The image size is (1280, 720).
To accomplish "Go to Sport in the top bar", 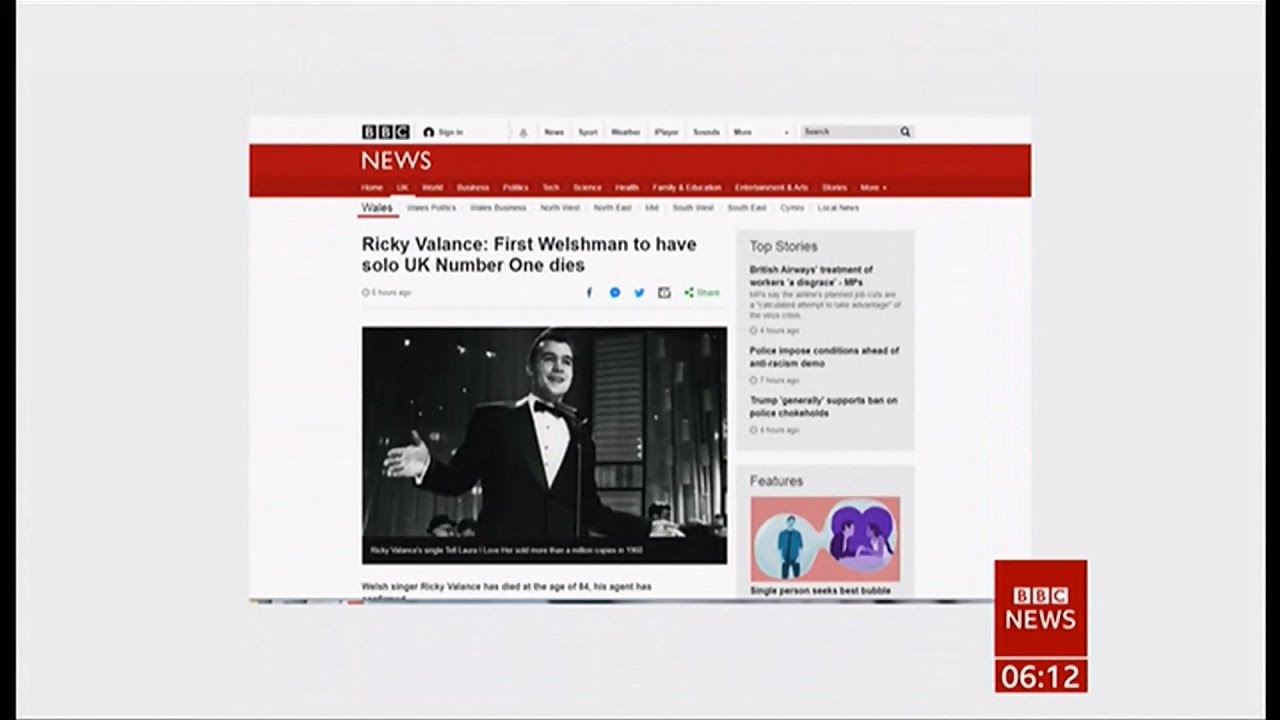I will [588, 132].
